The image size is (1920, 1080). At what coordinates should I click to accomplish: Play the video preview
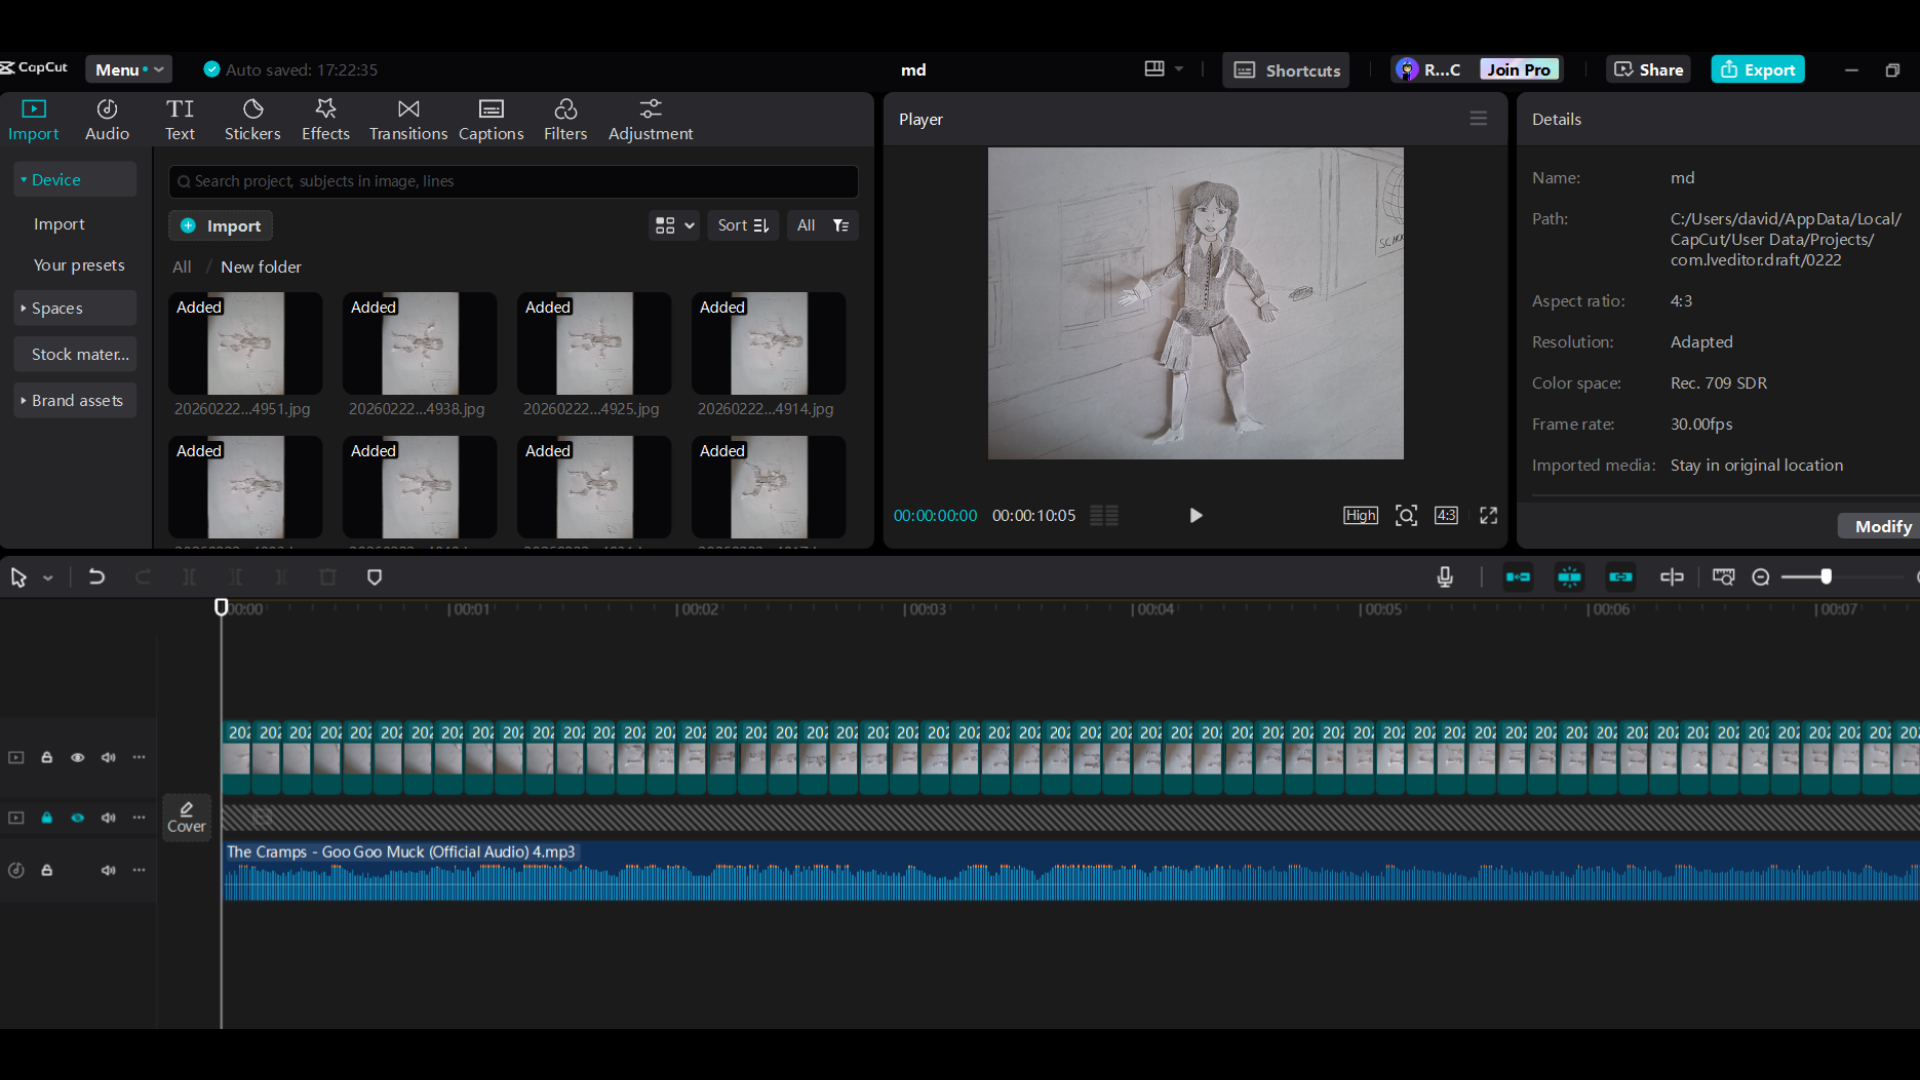pos(1195,515)
